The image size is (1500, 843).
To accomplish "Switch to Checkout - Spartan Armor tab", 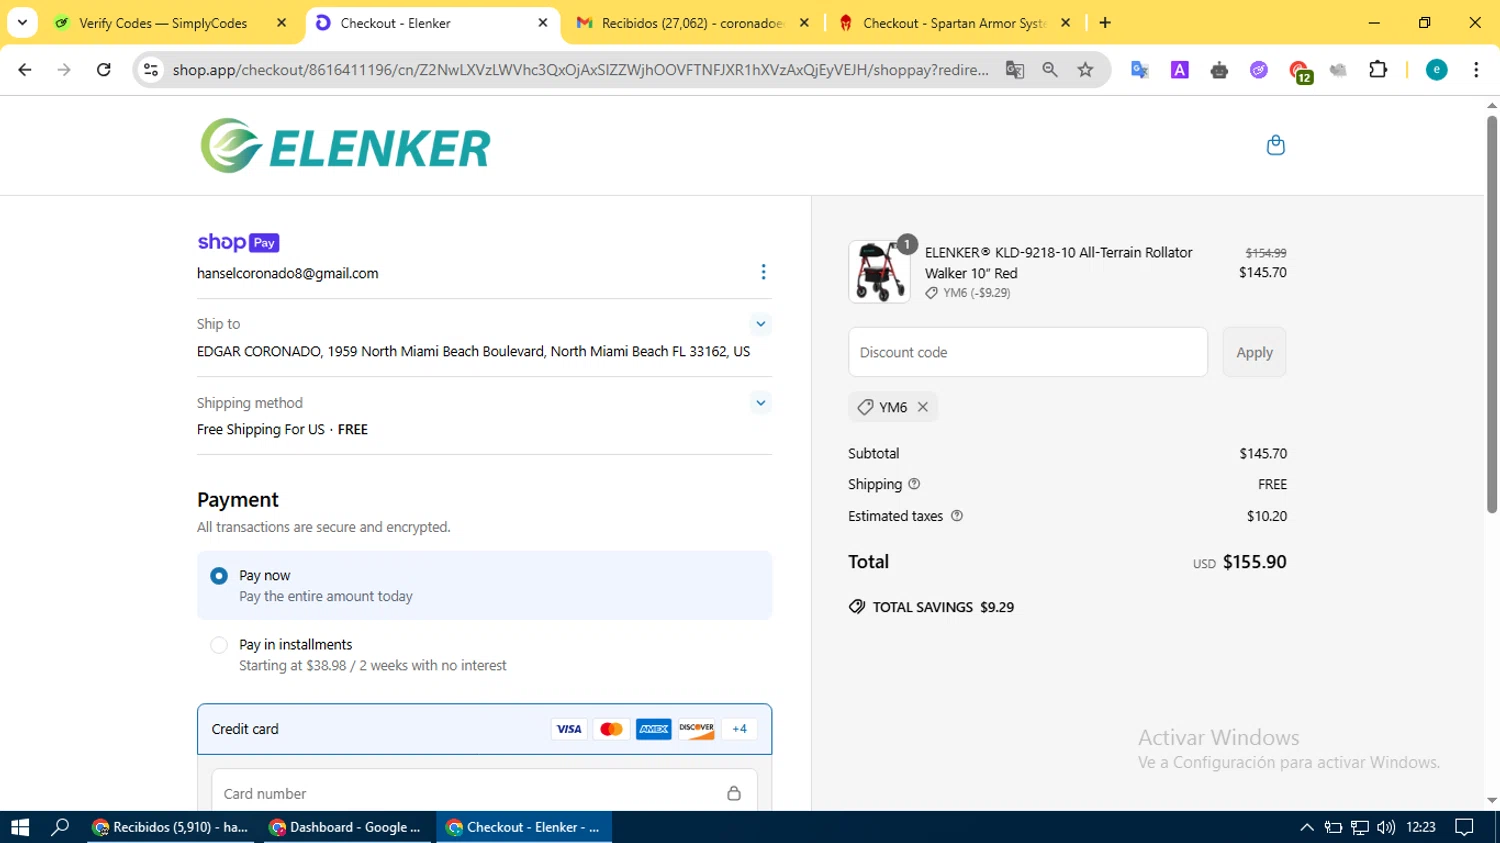I will pos(954,23).
